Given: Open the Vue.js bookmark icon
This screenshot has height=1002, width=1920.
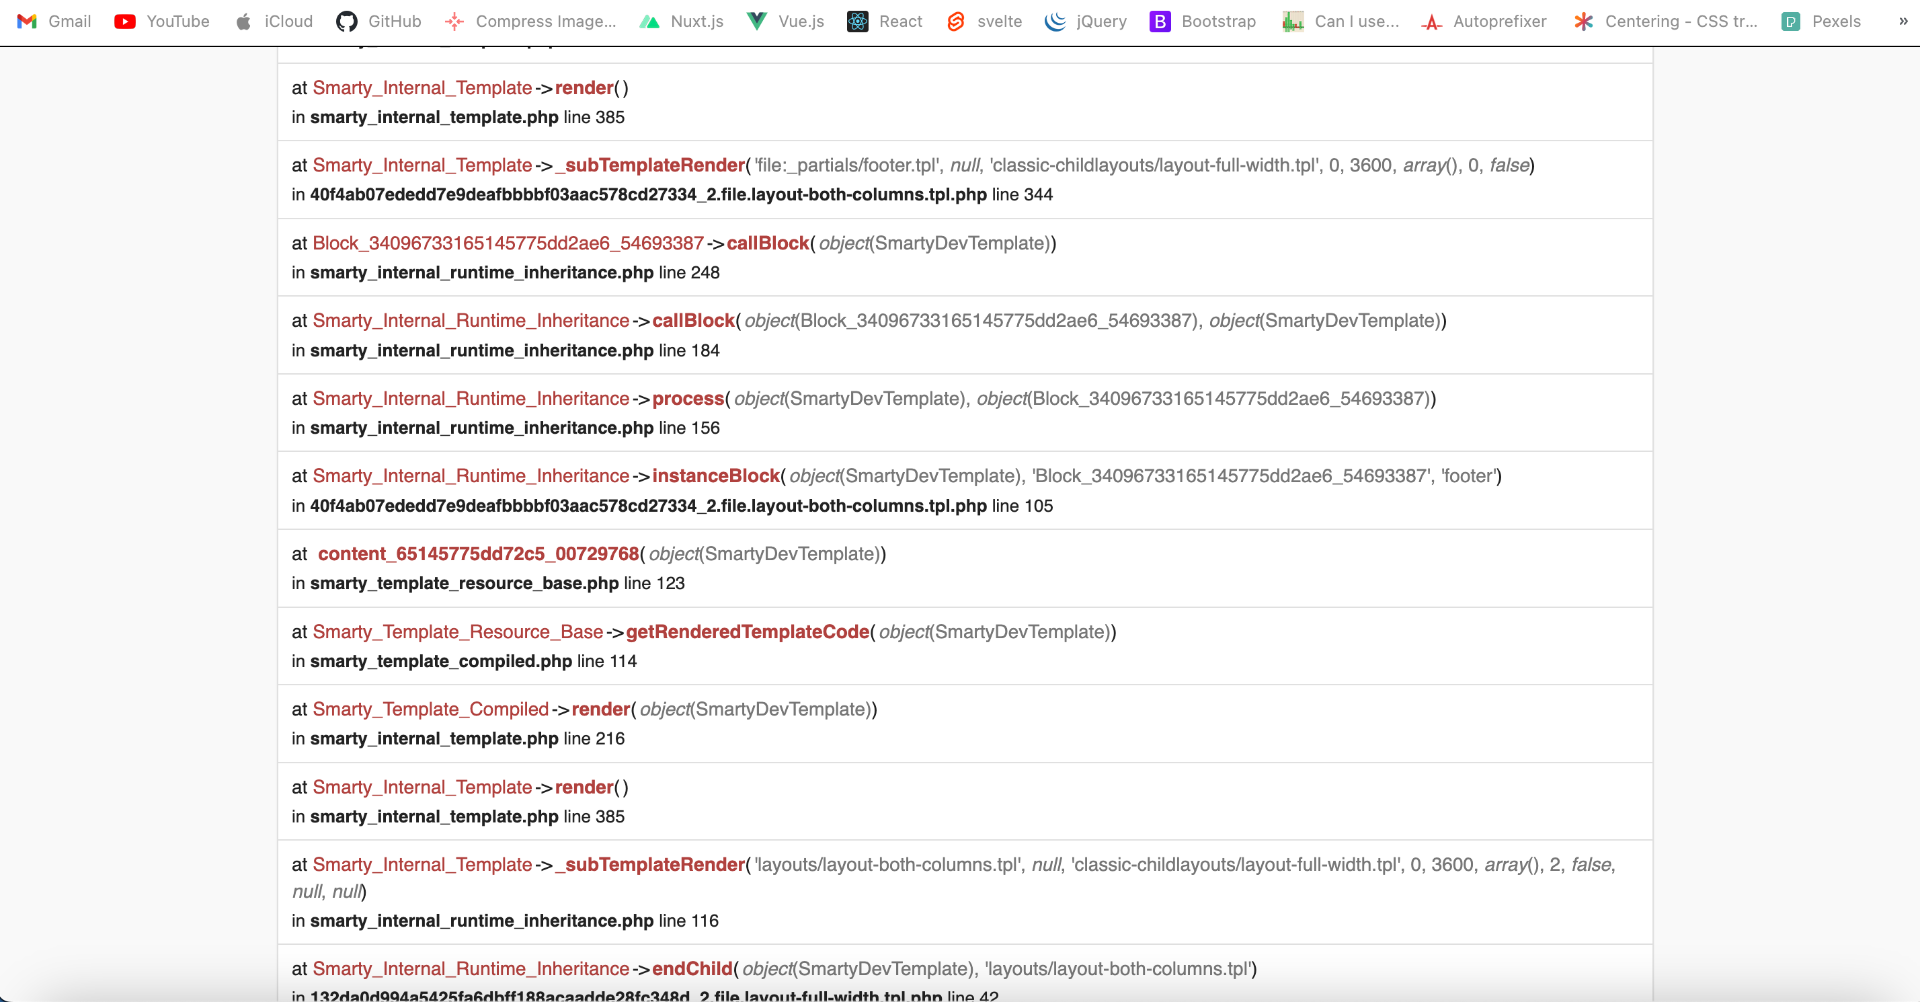Looking at the screenshot, I should [x=757, y=21].
